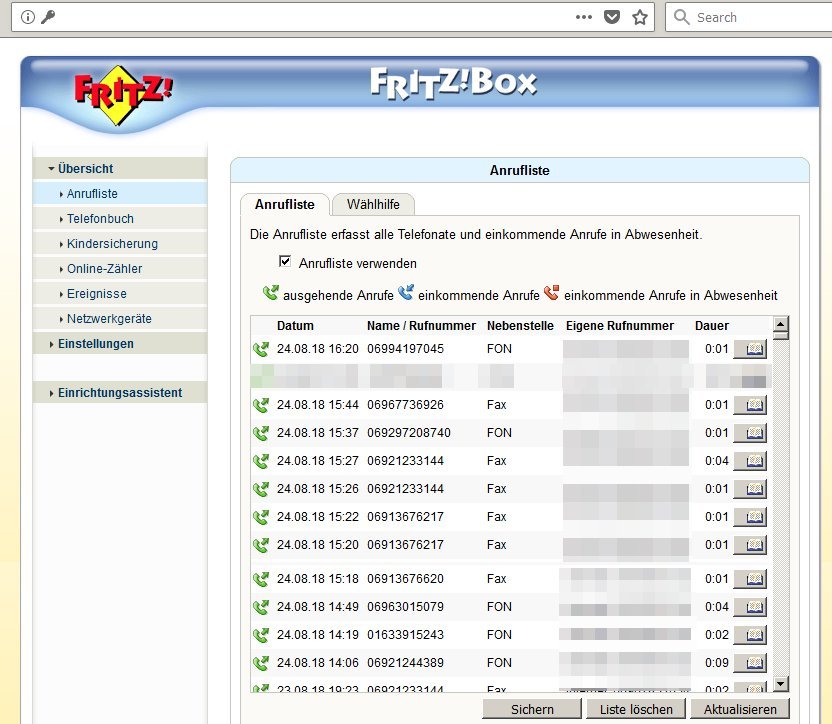Click phonebook icon in 01633915243 row

750,635
